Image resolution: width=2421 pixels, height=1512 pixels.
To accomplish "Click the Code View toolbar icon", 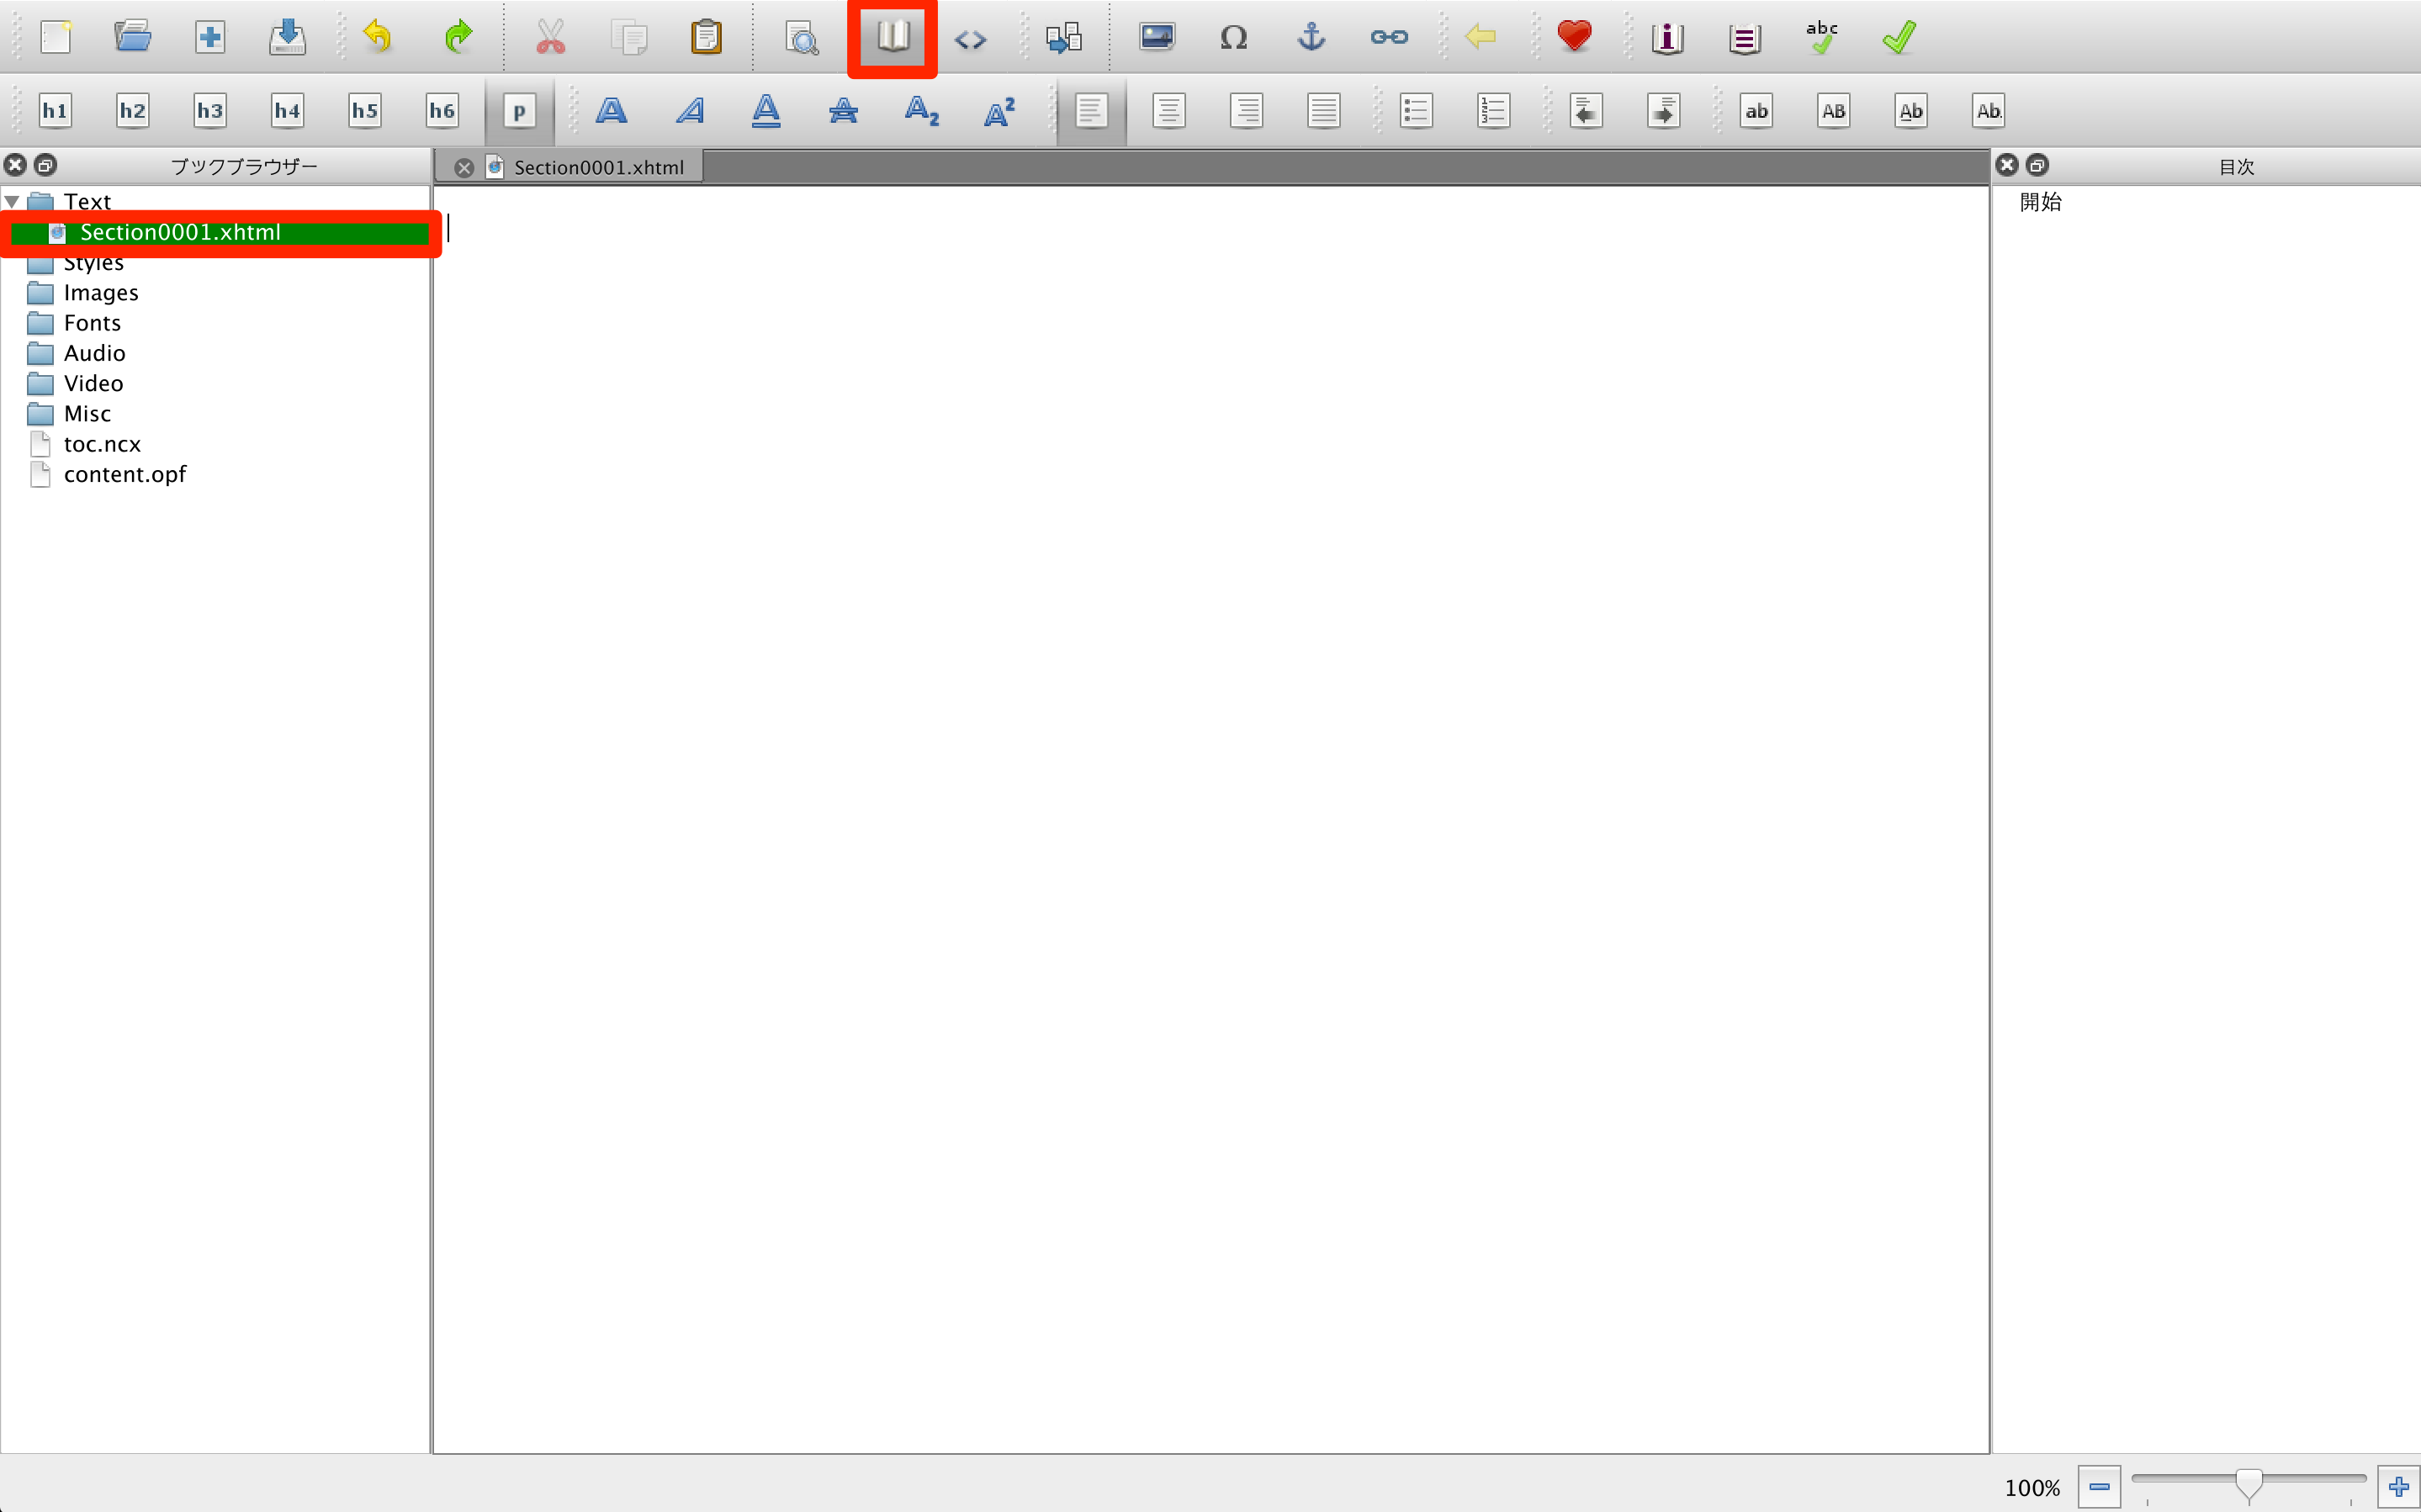I will 970,39.
